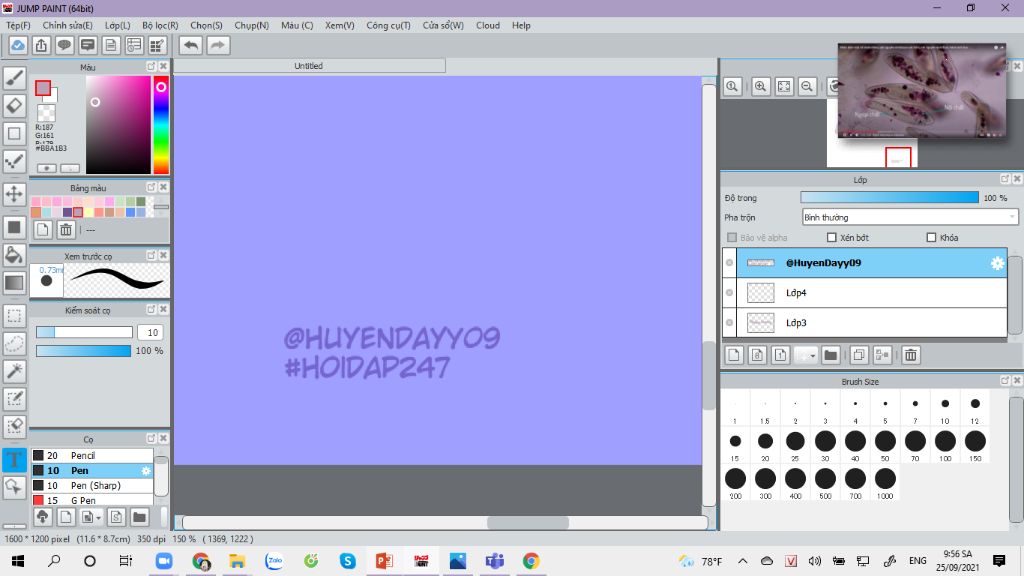
Task: Zoom out using navigator minus magnifier
Action: (x=807, y=86)
